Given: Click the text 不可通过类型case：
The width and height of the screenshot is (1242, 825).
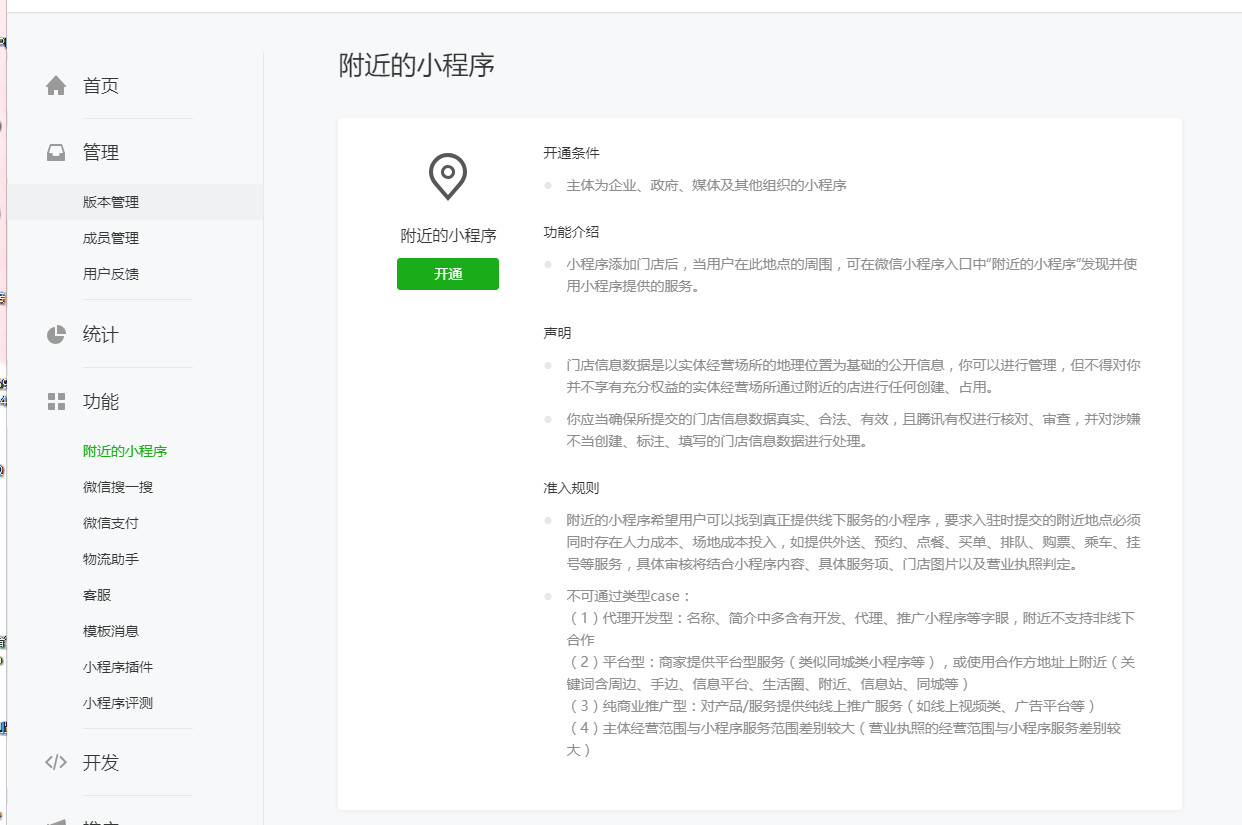Looking at the screenshot, I should [x=629, y=596].
